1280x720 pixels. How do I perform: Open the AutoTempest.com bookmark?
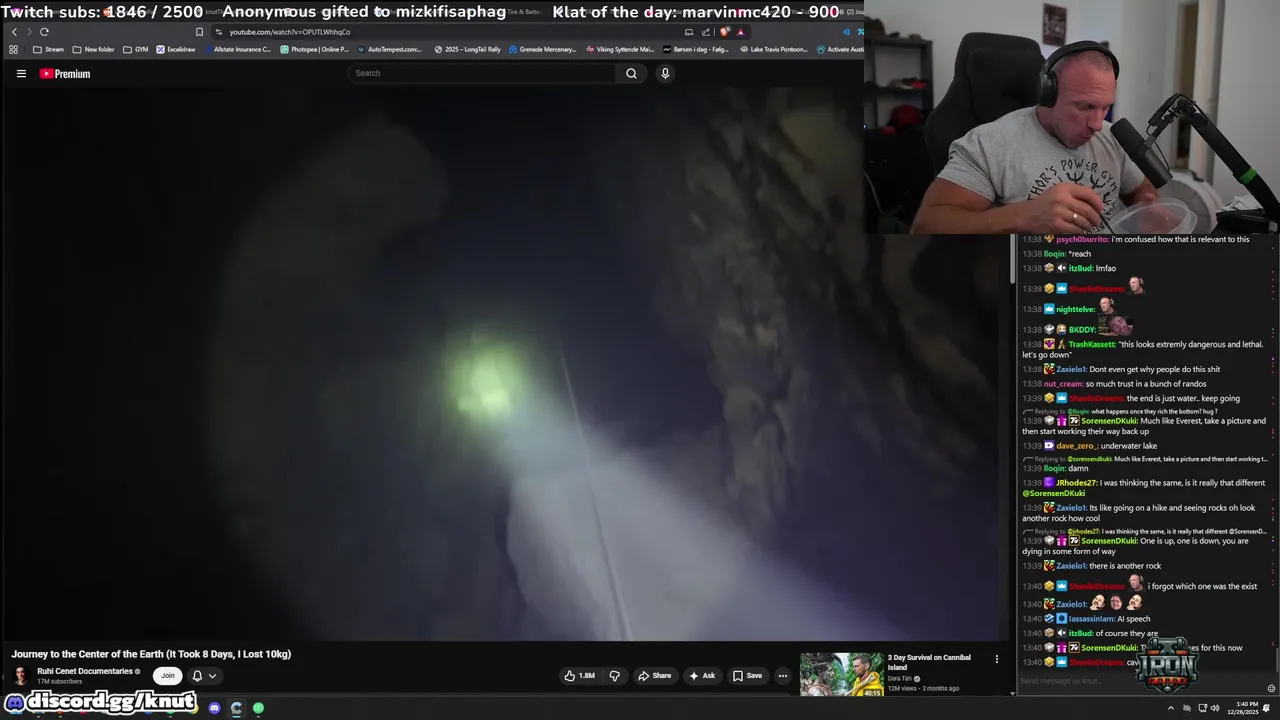pos(389,49)
